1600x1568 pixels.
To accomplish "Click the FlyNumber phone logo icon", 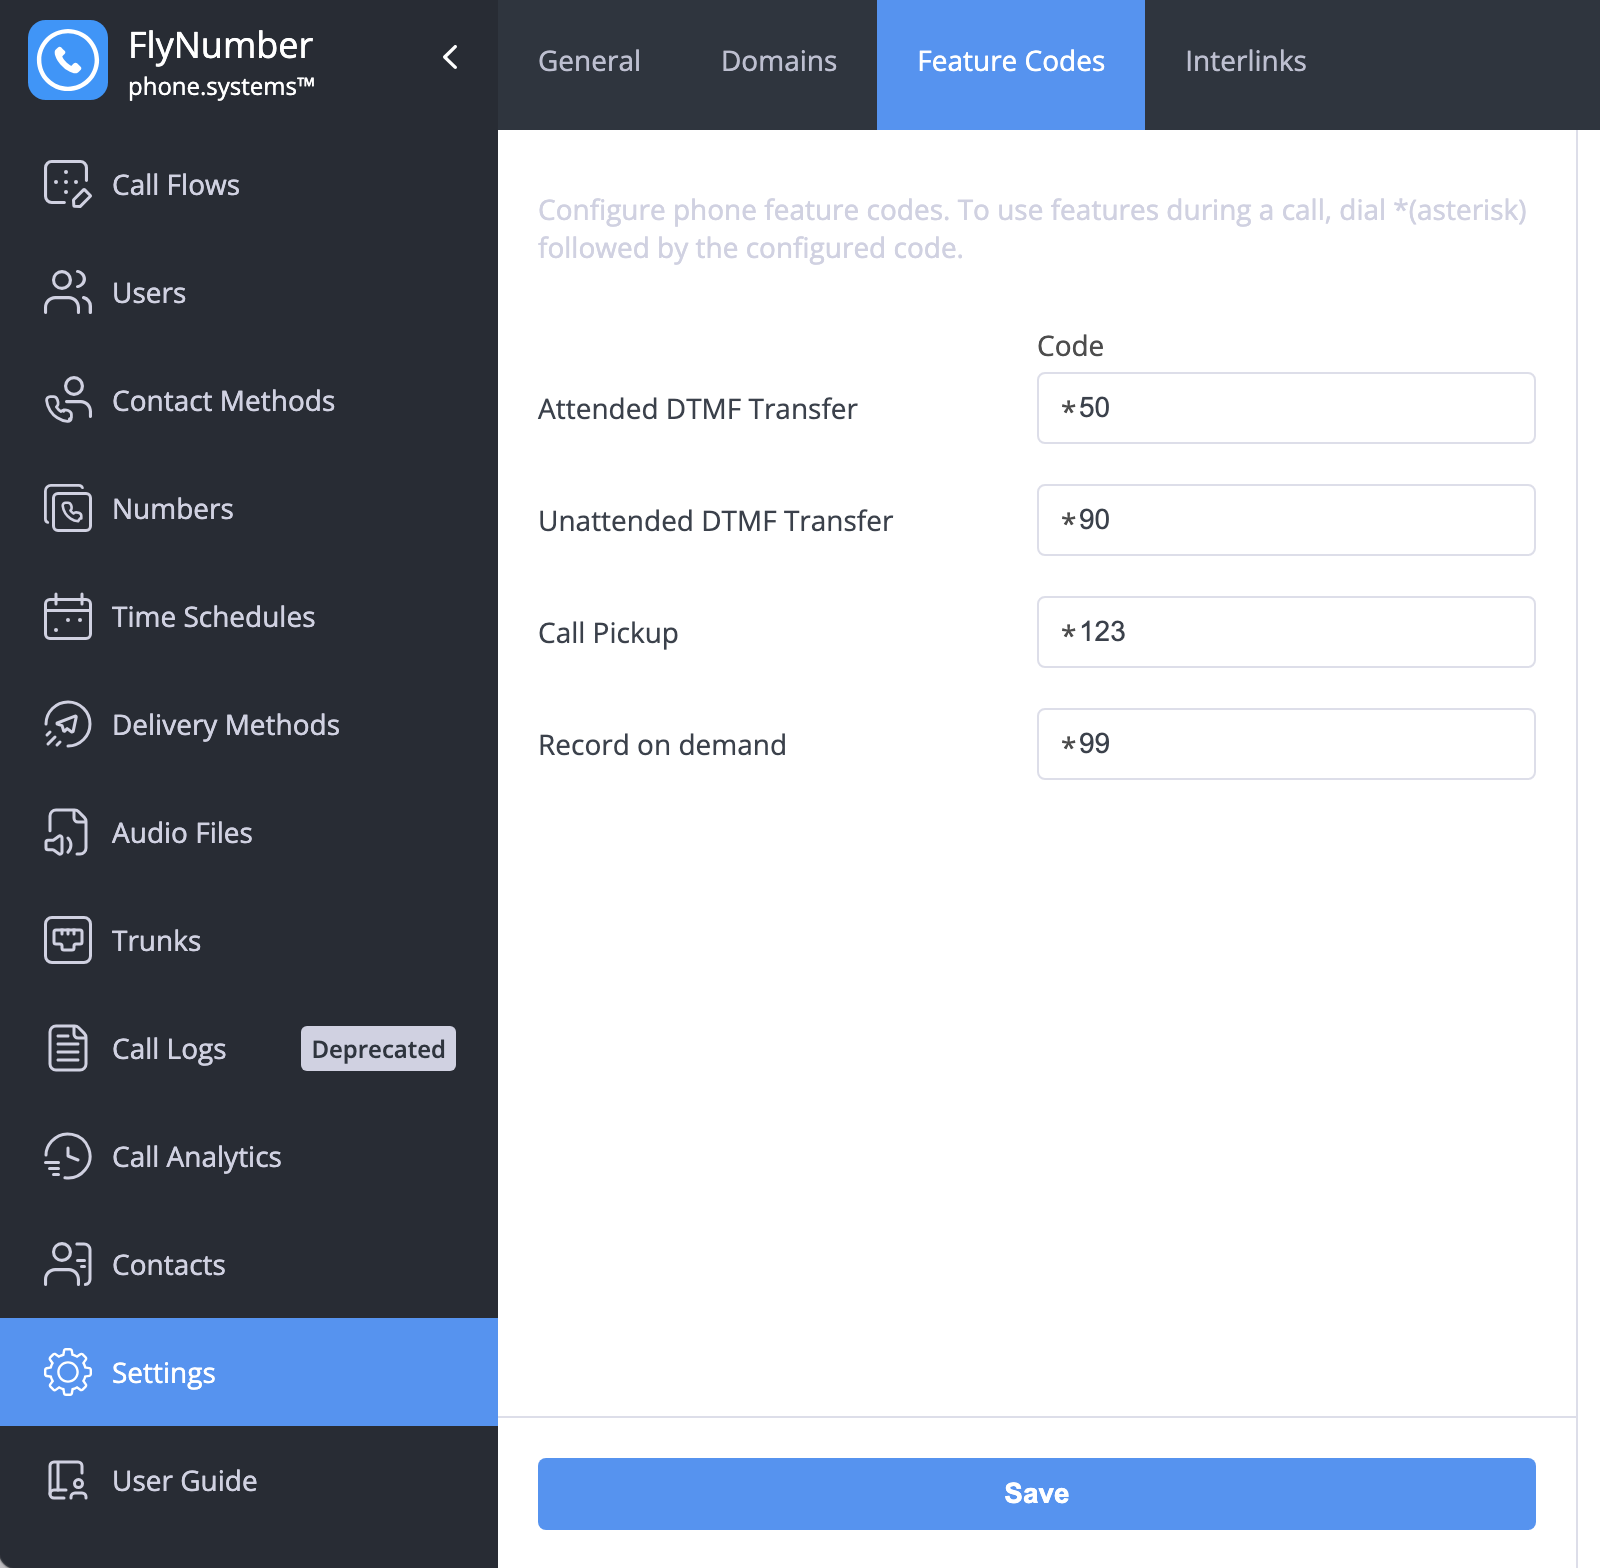I will pyautogui.click(x=68, y=60).
